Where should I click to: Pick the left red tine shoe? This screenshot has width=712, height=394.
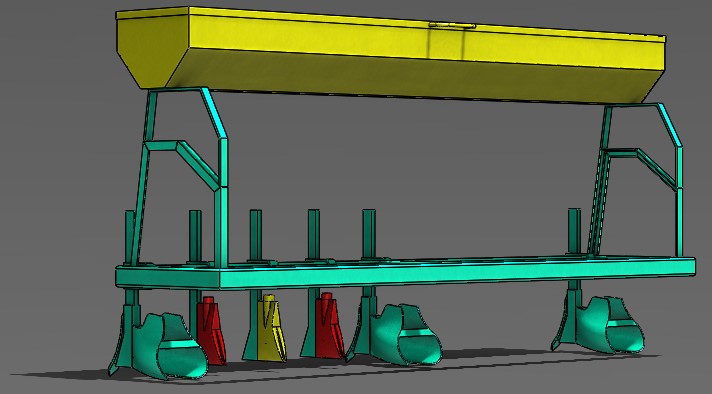(x=212, y=330)
